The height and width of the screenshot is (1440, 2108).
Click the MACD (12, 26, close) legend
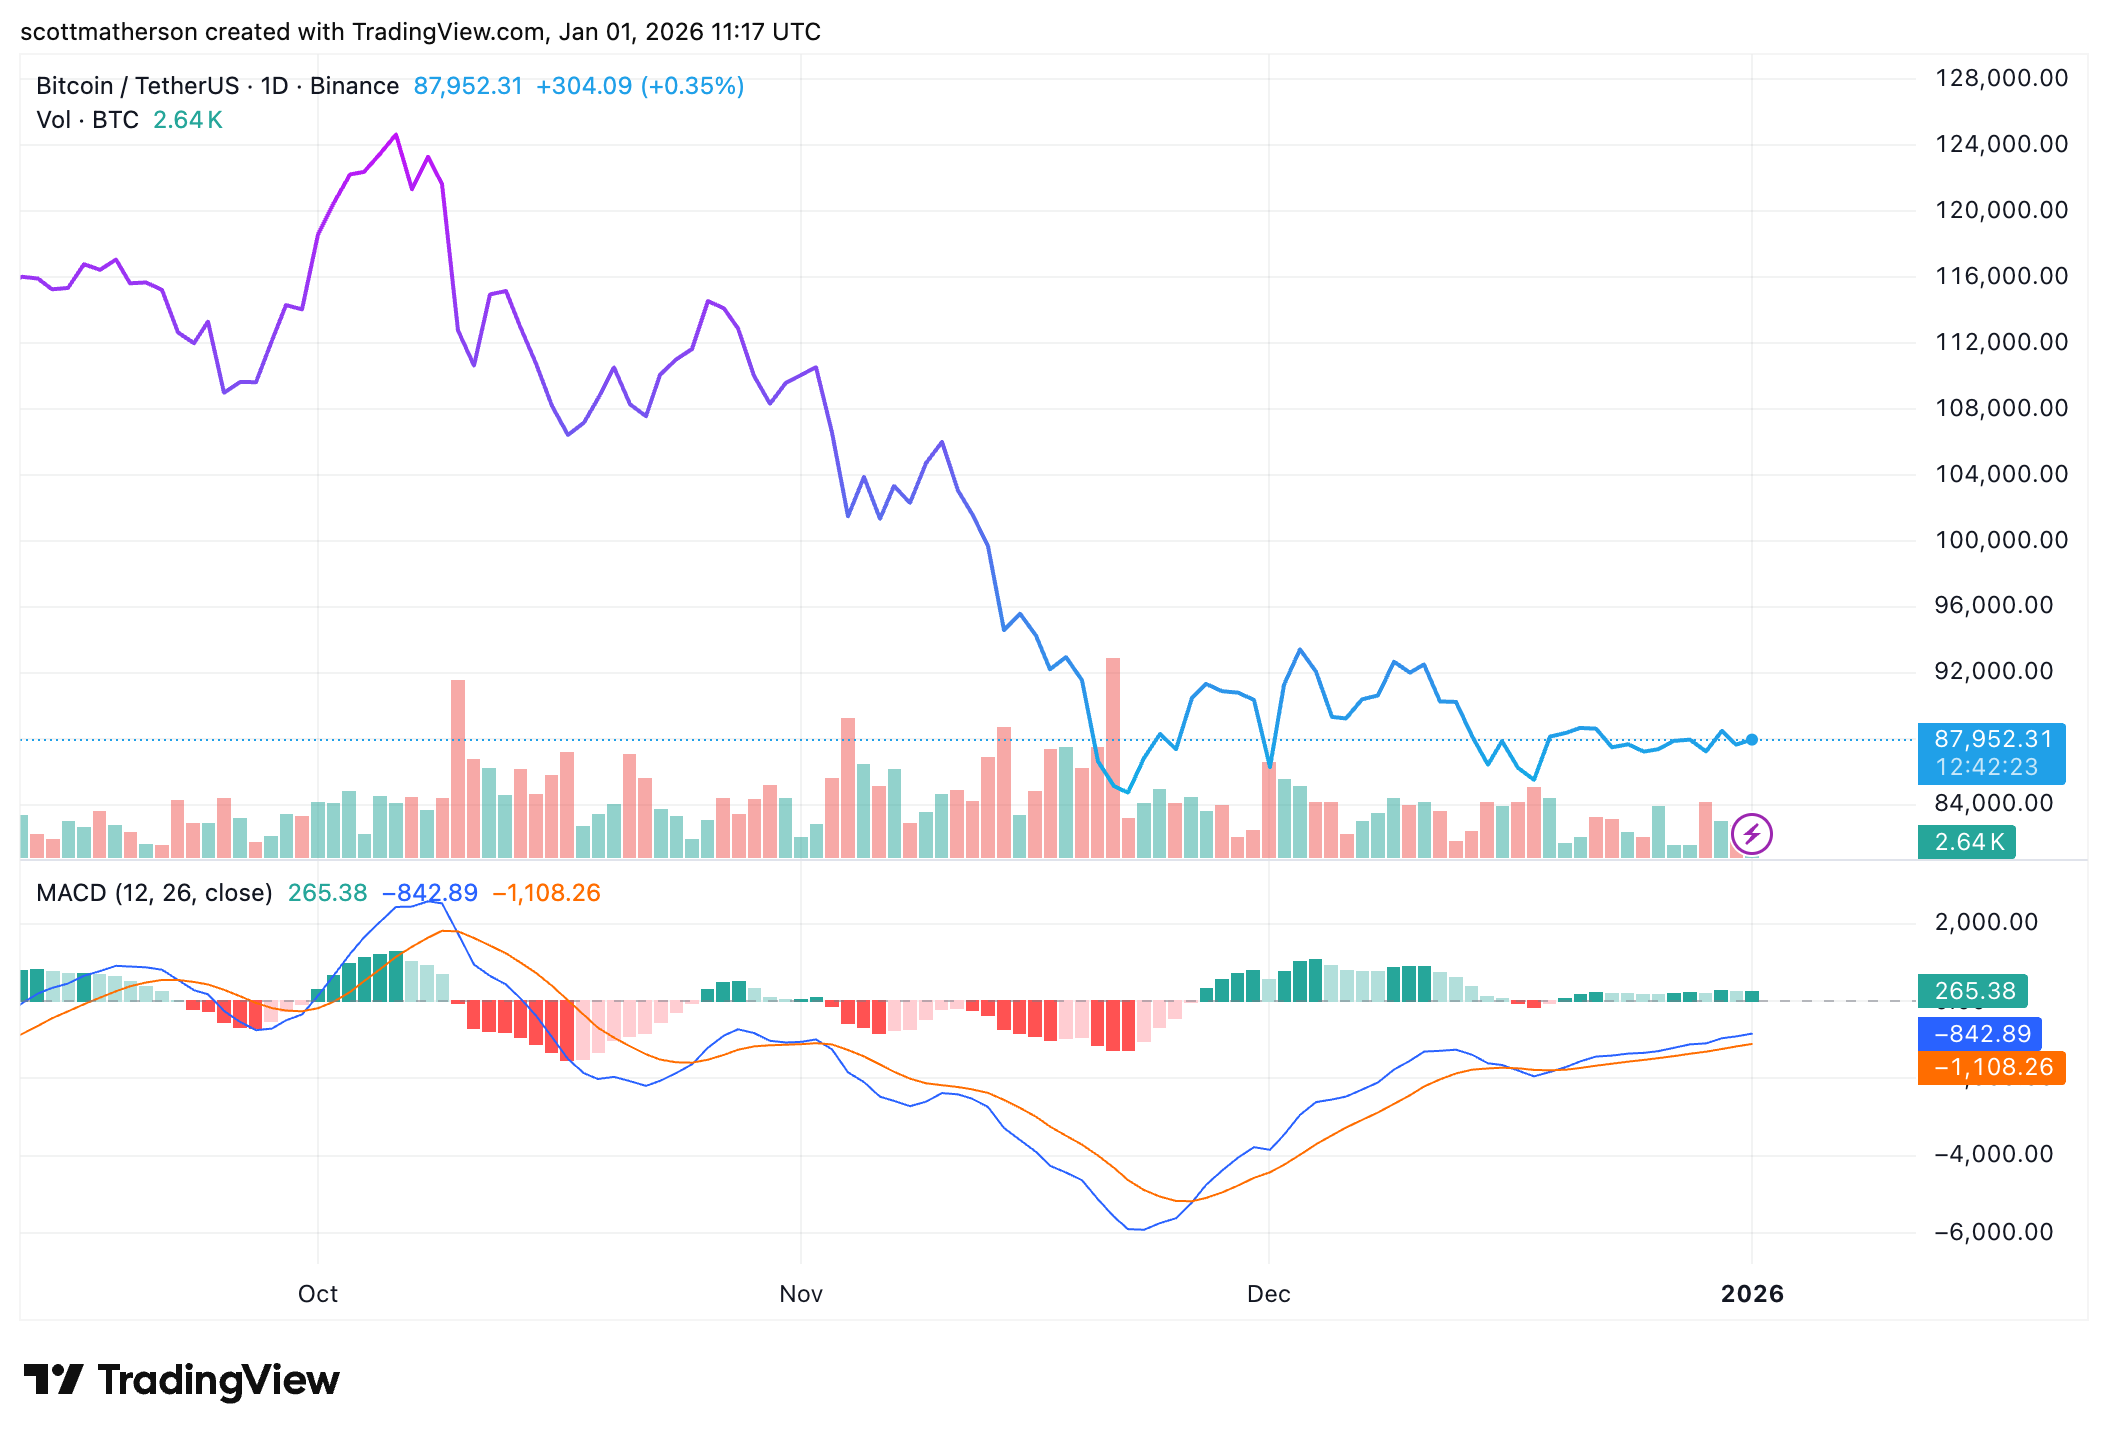click(154, 893)
